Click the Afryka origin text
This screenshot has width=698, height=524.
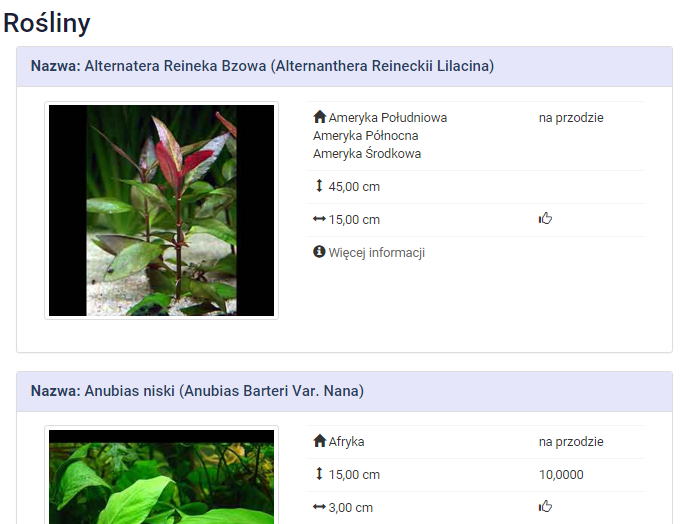pos(346,442)
